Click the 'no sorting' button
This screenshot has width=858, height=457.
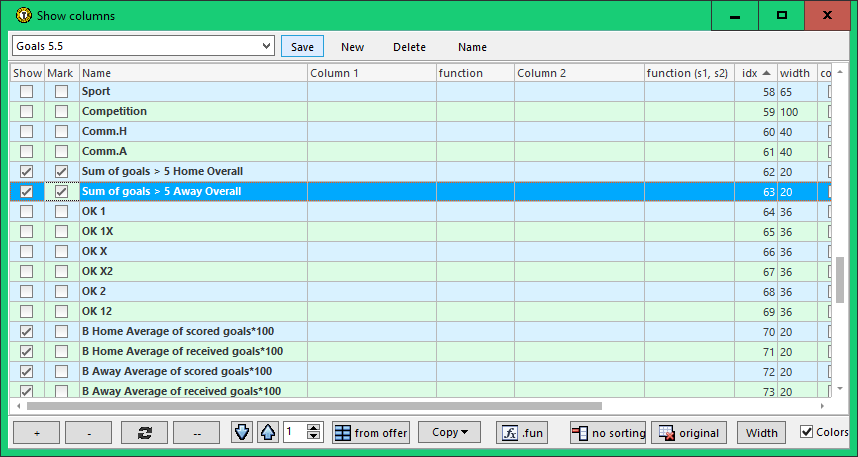click(607, 433)
